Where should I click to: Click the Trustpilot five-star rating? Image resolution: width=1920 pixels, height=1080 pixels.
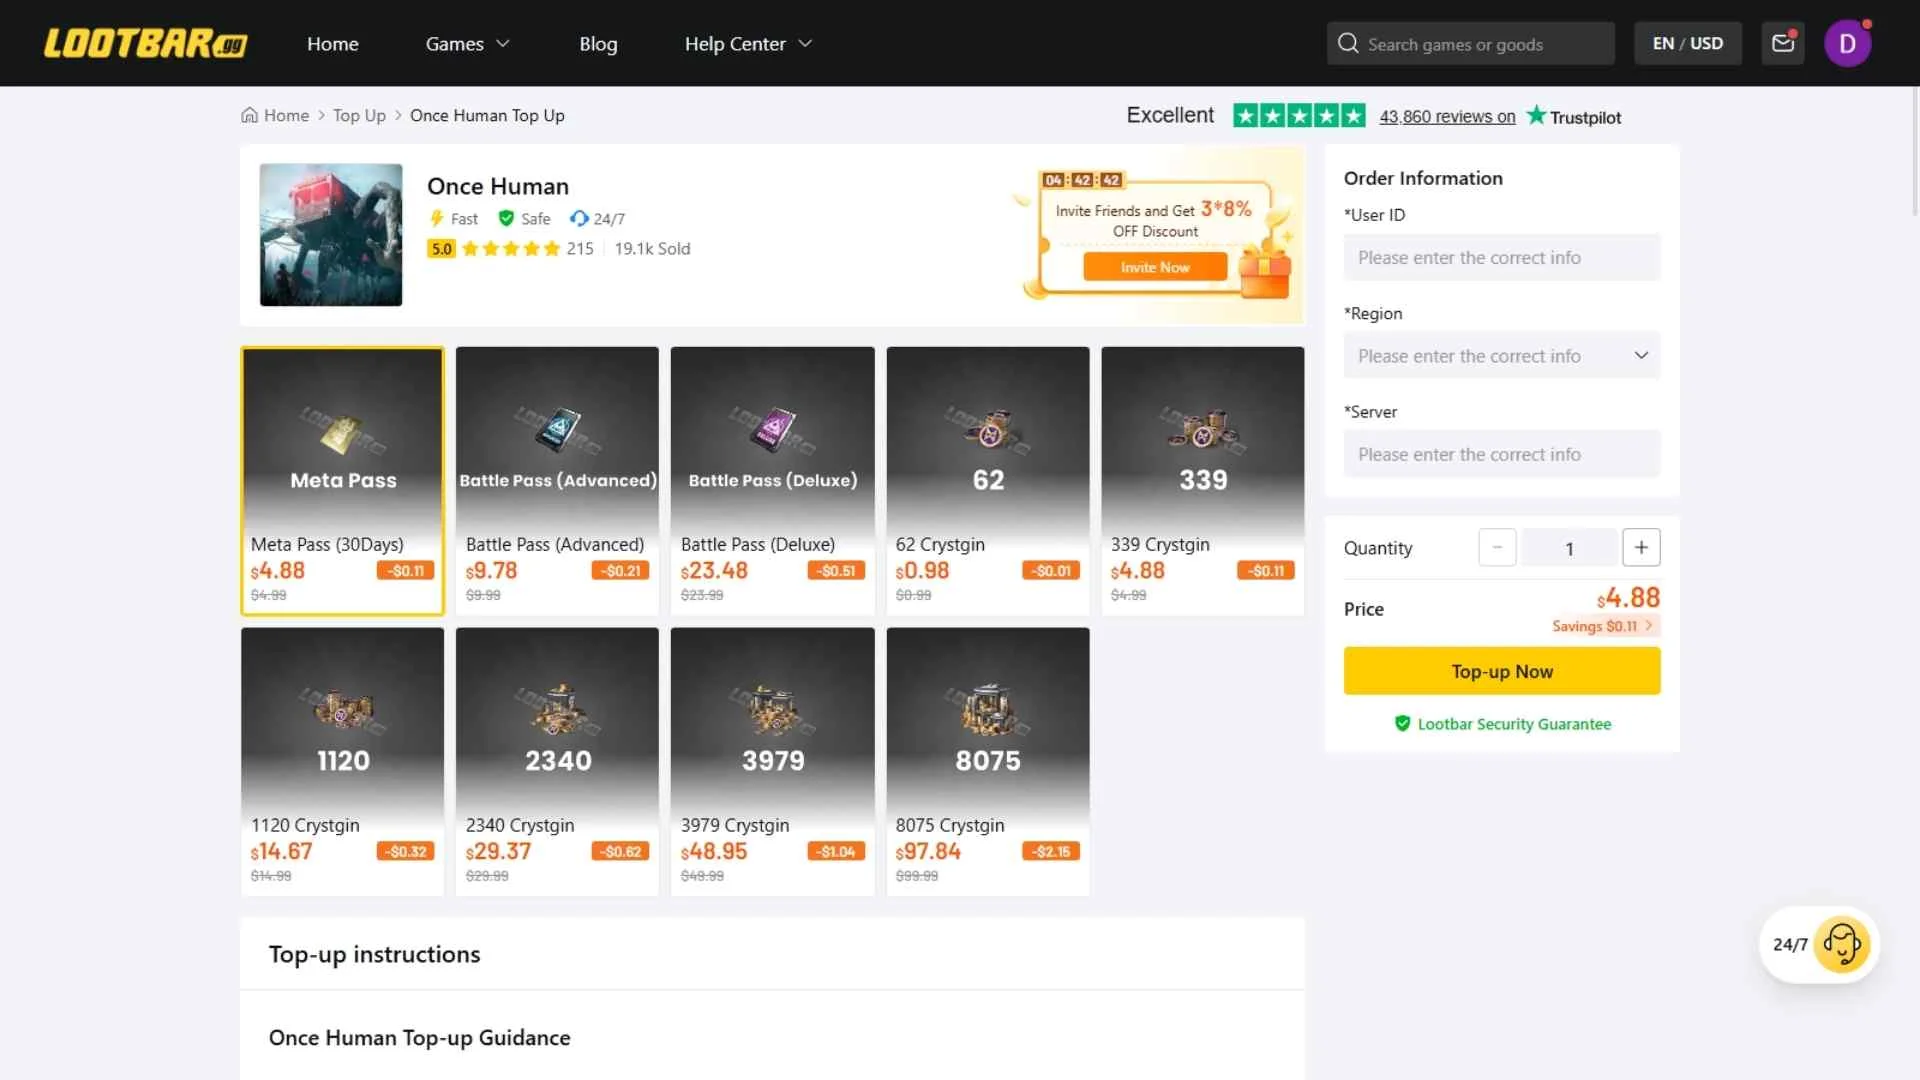tap(1299, 116)
